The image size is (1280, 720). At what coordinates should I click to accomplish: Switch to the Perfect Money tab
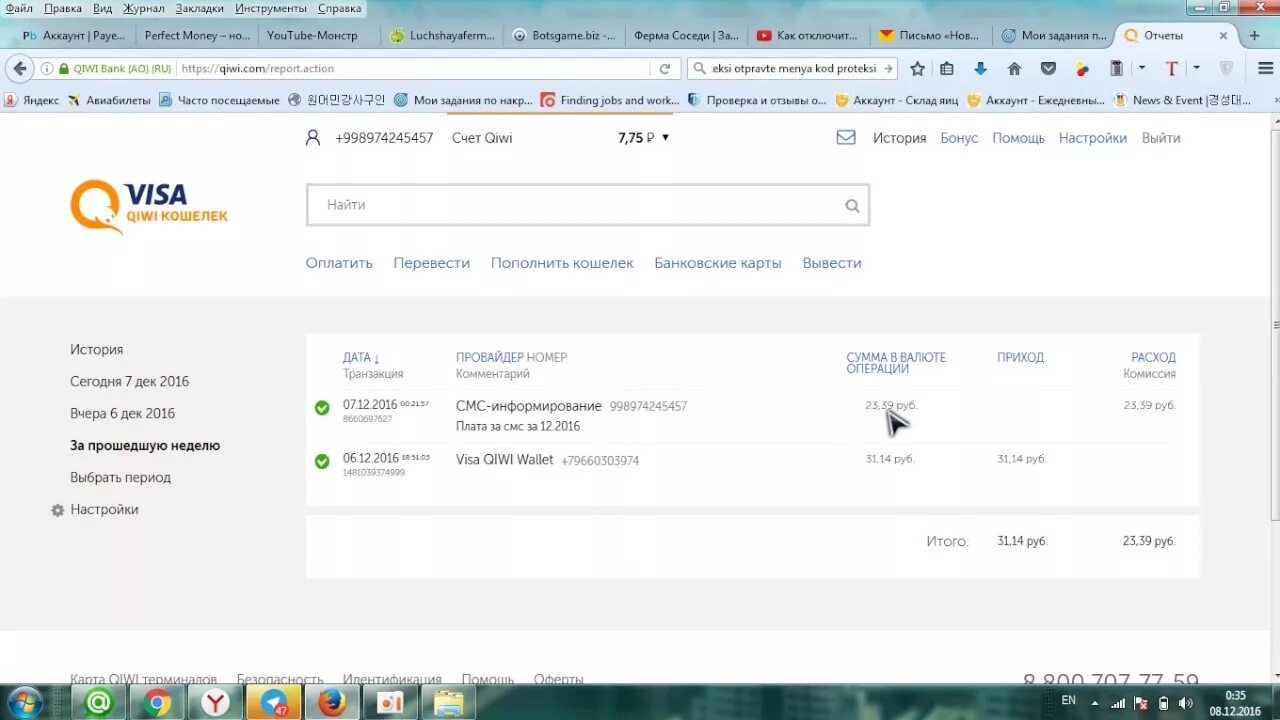198,35
